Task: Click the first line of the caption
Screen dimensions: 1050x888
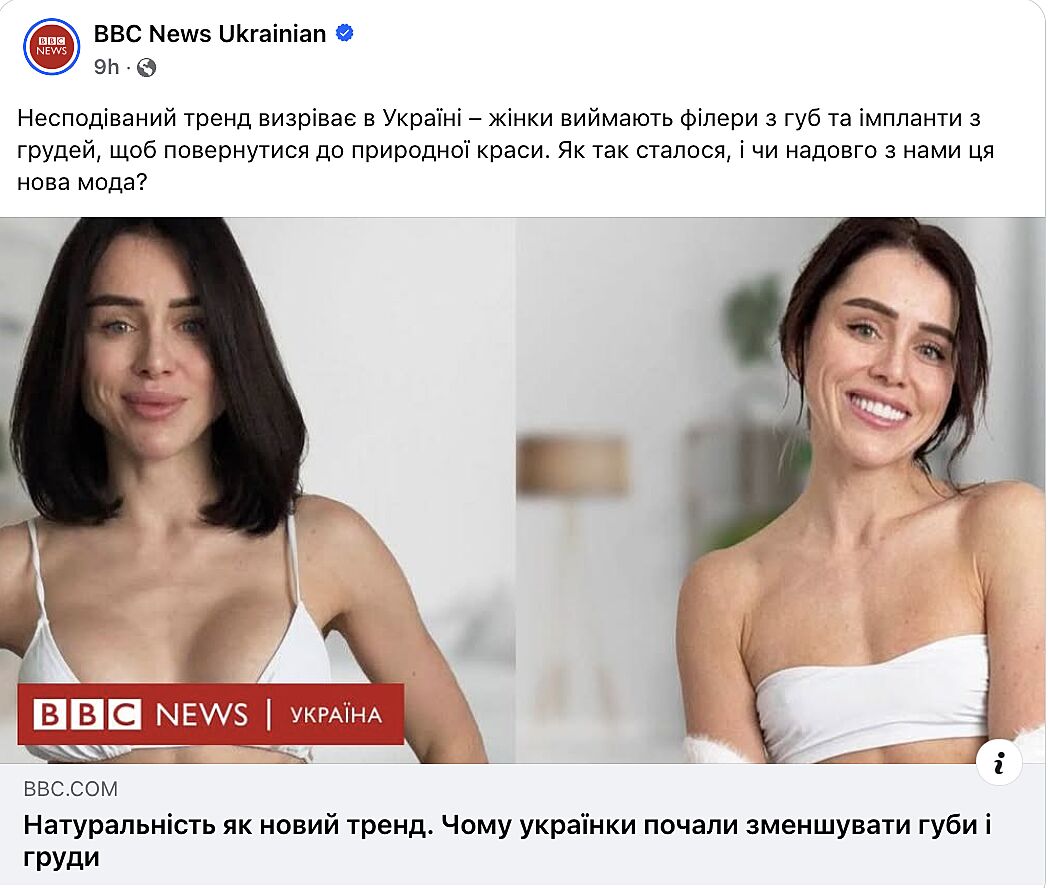Action: point(499,119)
